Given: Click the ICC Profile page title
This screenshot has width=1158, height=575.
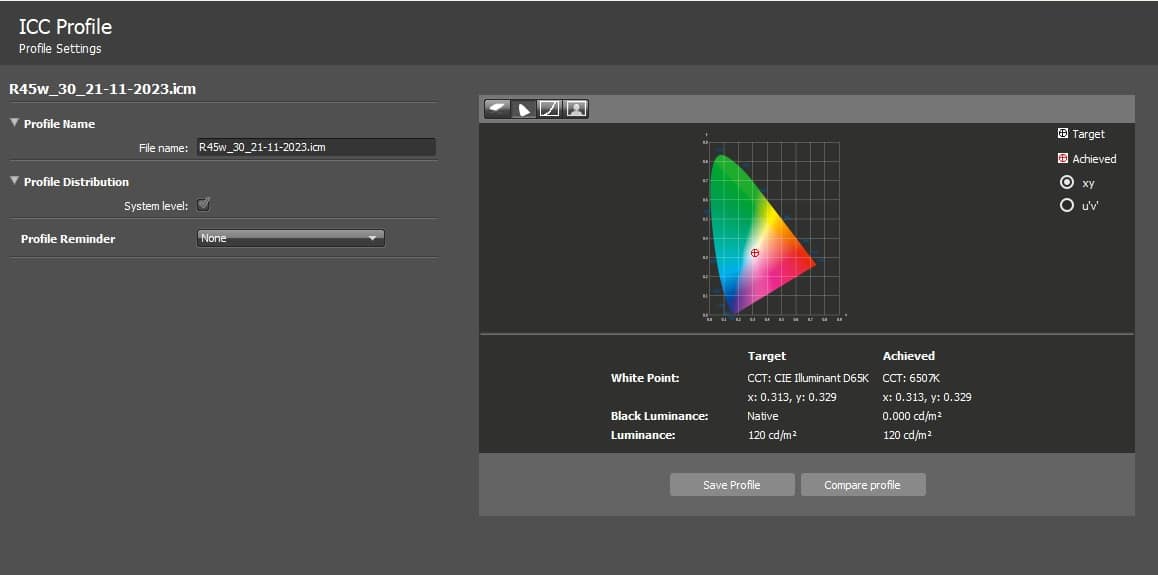Looking at the screenshot, I should (x=65, y=27).
